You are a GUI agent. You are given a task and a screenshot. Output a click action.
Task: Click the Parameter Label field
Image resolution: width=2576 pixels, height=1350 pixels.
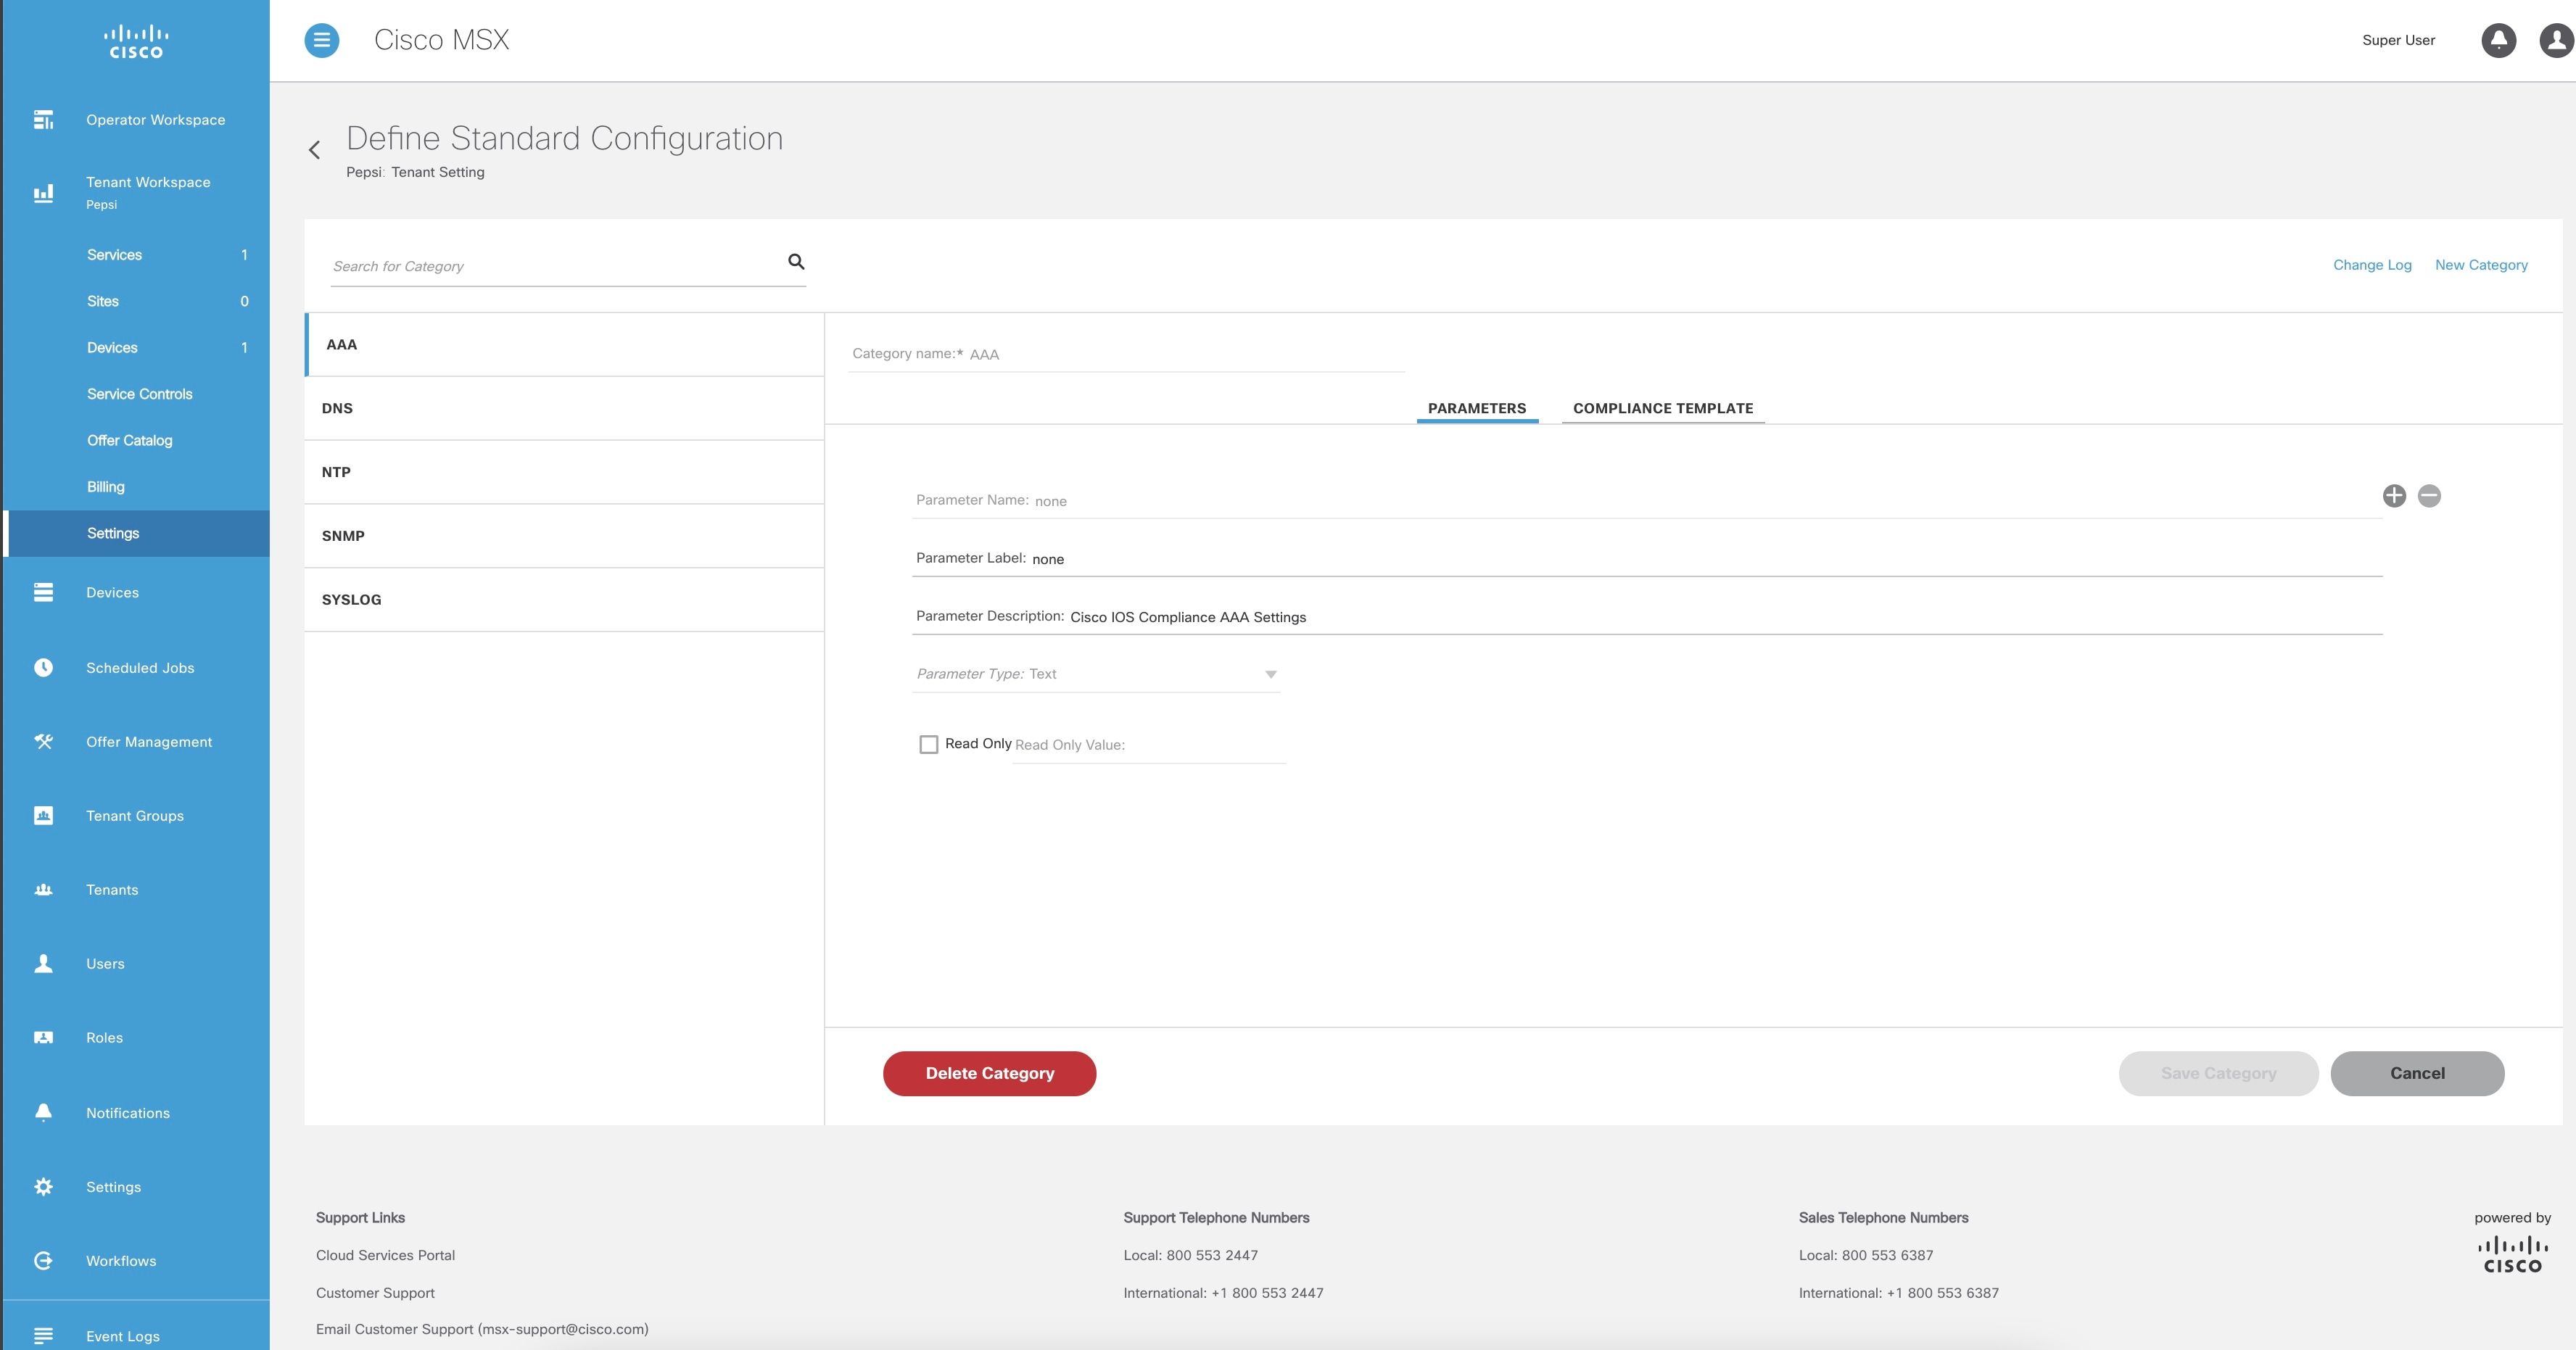pos(1646,558)
